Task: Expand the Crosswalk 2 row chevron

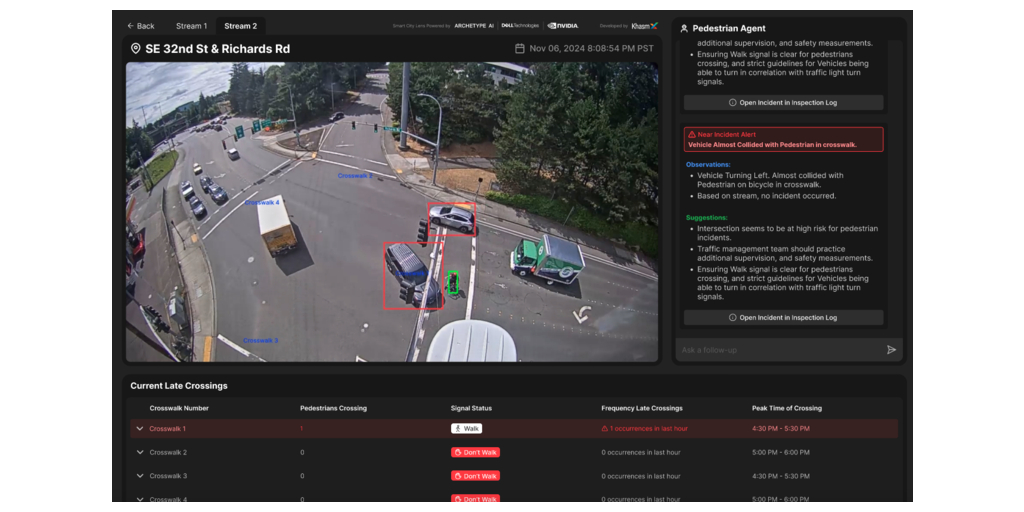Action: (x=139, y=453)
